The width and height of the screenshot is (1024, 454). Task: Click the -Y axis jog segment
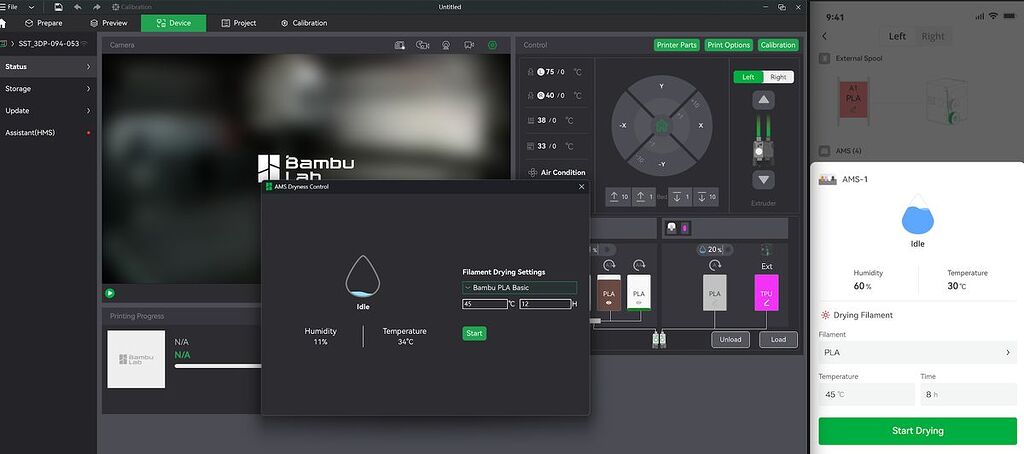coord(661,163)
